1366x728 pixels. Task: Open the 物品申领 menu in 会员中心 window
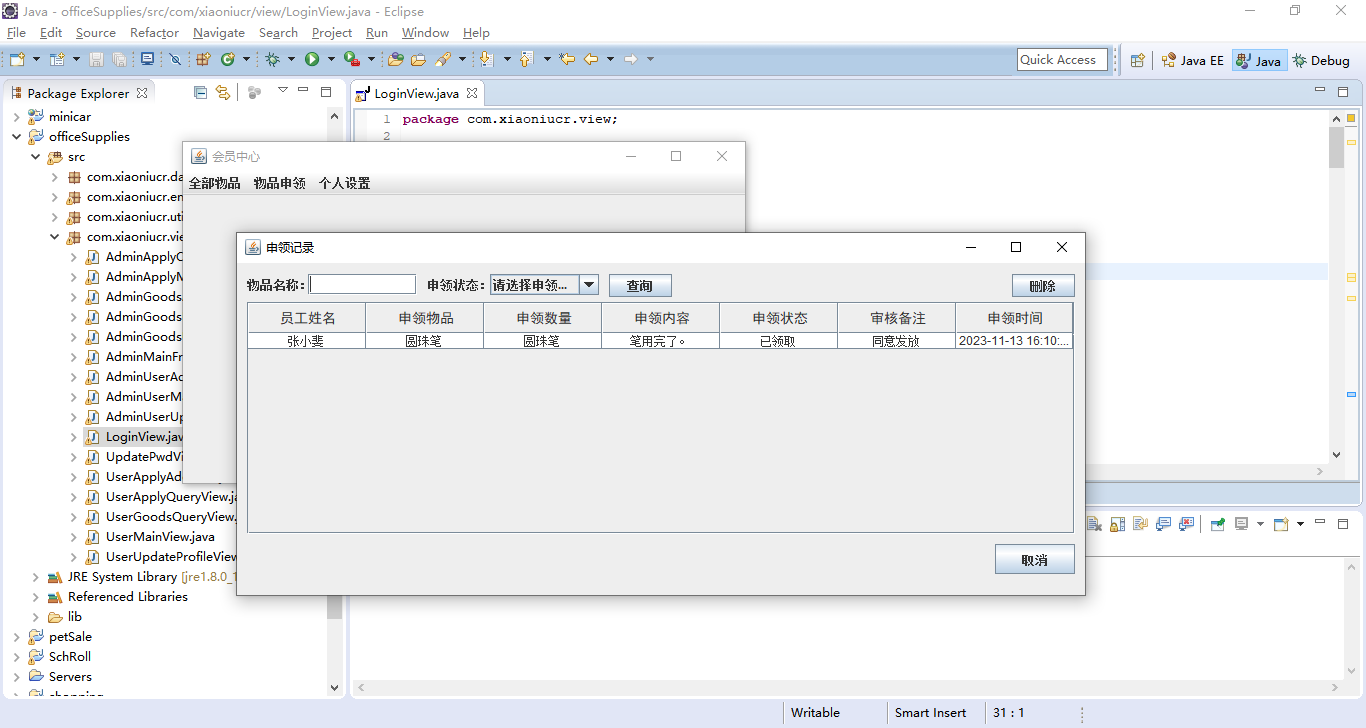279,183
